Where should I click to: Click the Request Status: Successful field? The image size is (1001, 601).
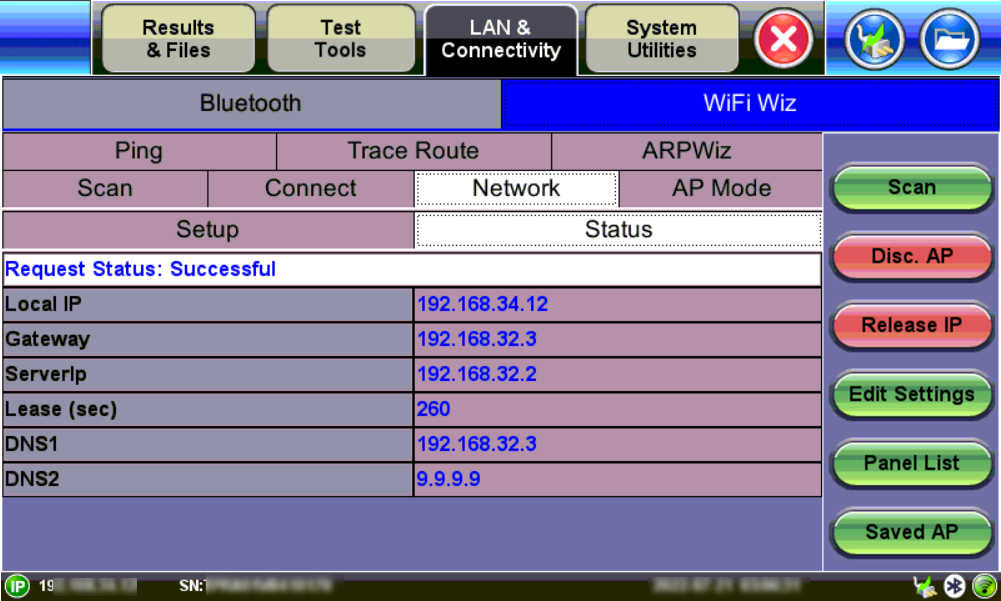point(412,270)
